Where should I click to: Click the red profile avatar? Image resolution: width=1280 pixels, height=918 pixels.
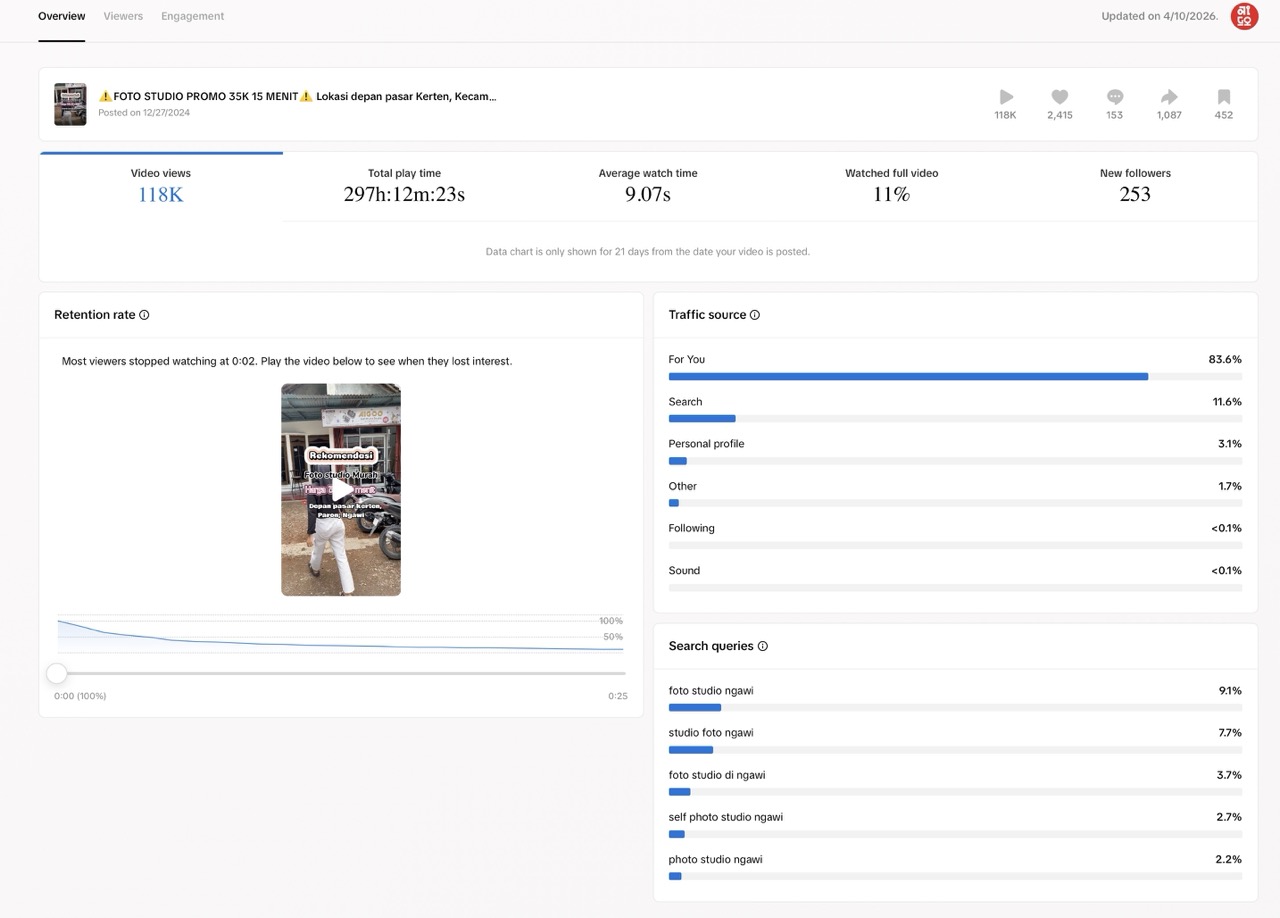tap(1244, 16)
